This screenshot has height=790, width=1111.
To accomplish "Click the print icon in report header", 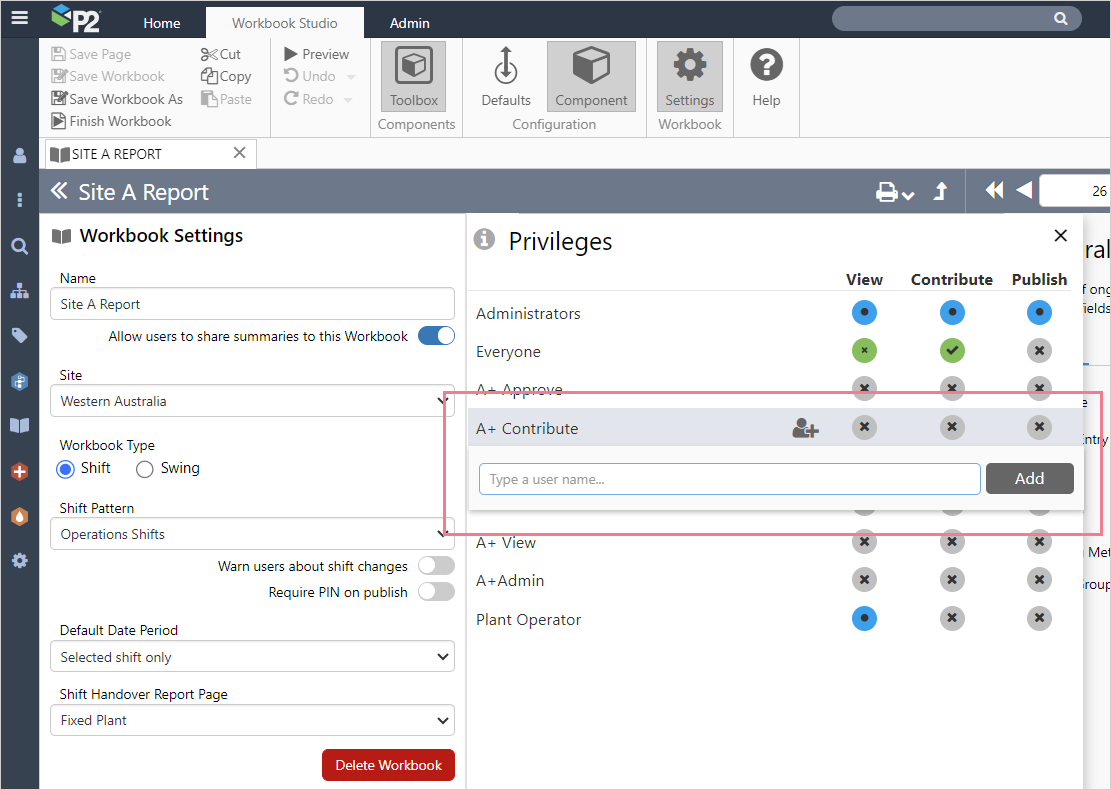I will 887,192.
